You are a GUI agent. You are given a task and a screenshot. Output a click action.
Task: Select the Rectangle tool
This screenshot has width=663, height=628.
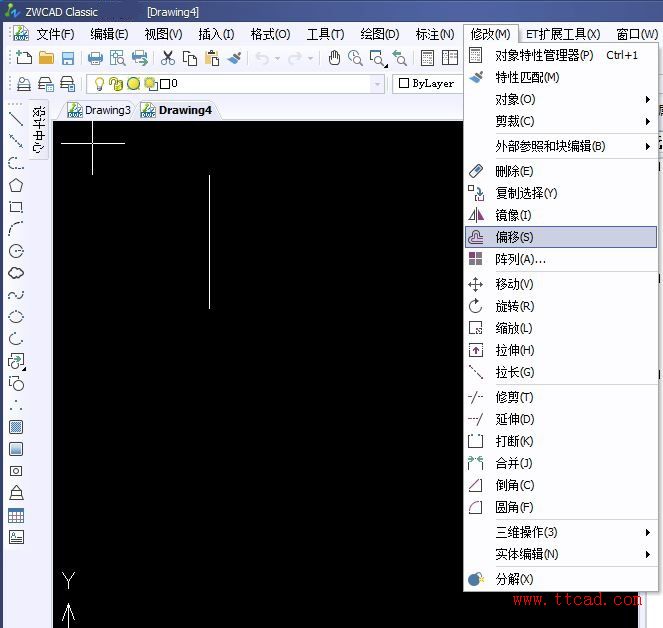click(16, 207)
